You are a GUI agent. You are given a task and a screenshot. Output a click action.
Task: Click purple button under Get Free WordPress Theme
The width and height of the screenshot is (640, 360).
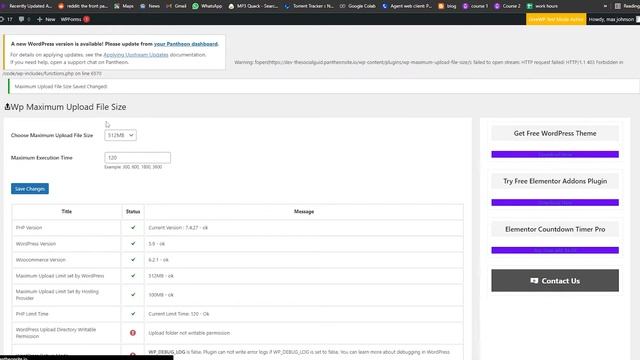[555, 154]
